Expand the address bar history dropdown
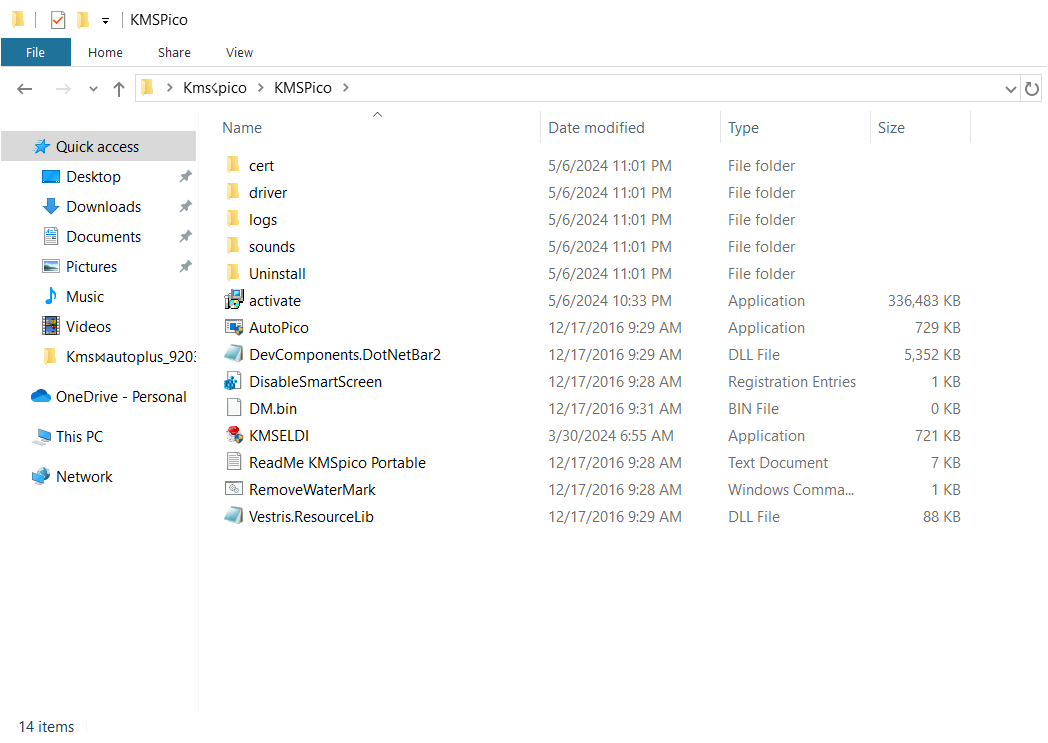Image resolution: width=1048 pixels, height=743 pixels. click(1011, 89)
